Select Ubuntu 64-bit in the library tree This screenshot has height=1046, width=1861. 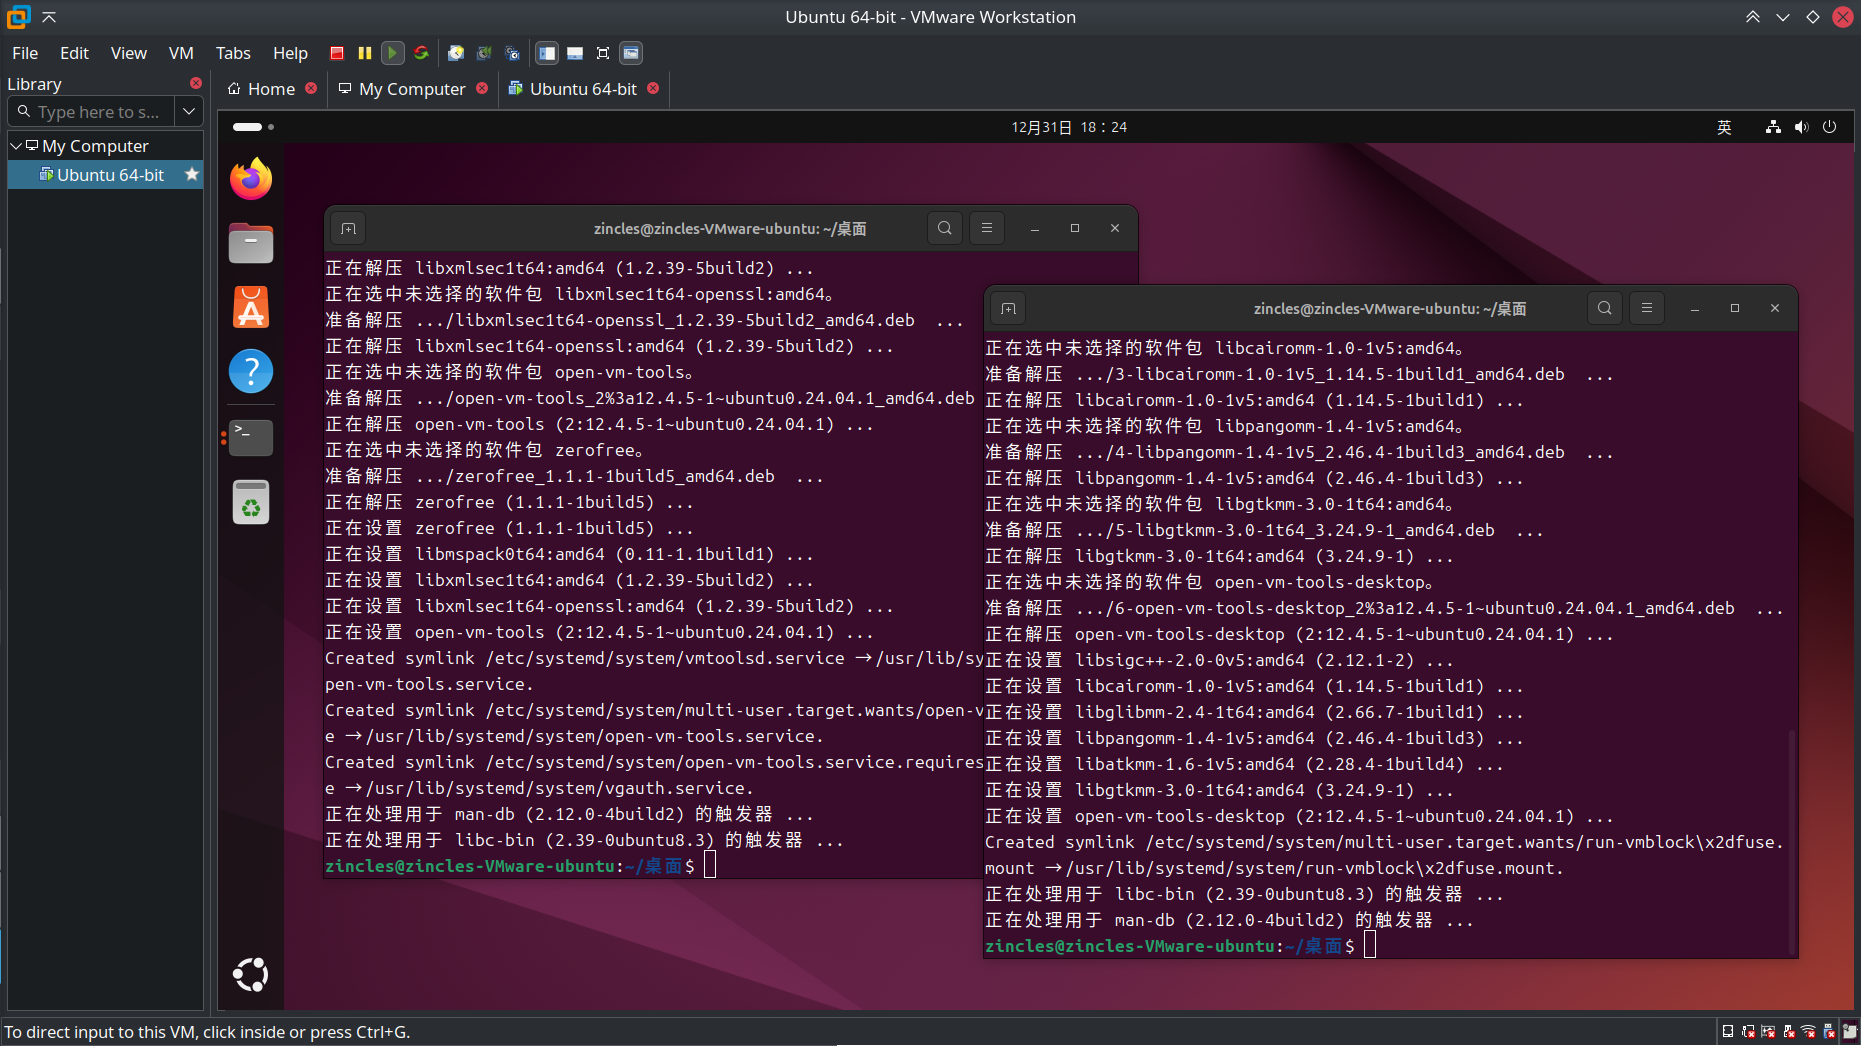point(105,175)
